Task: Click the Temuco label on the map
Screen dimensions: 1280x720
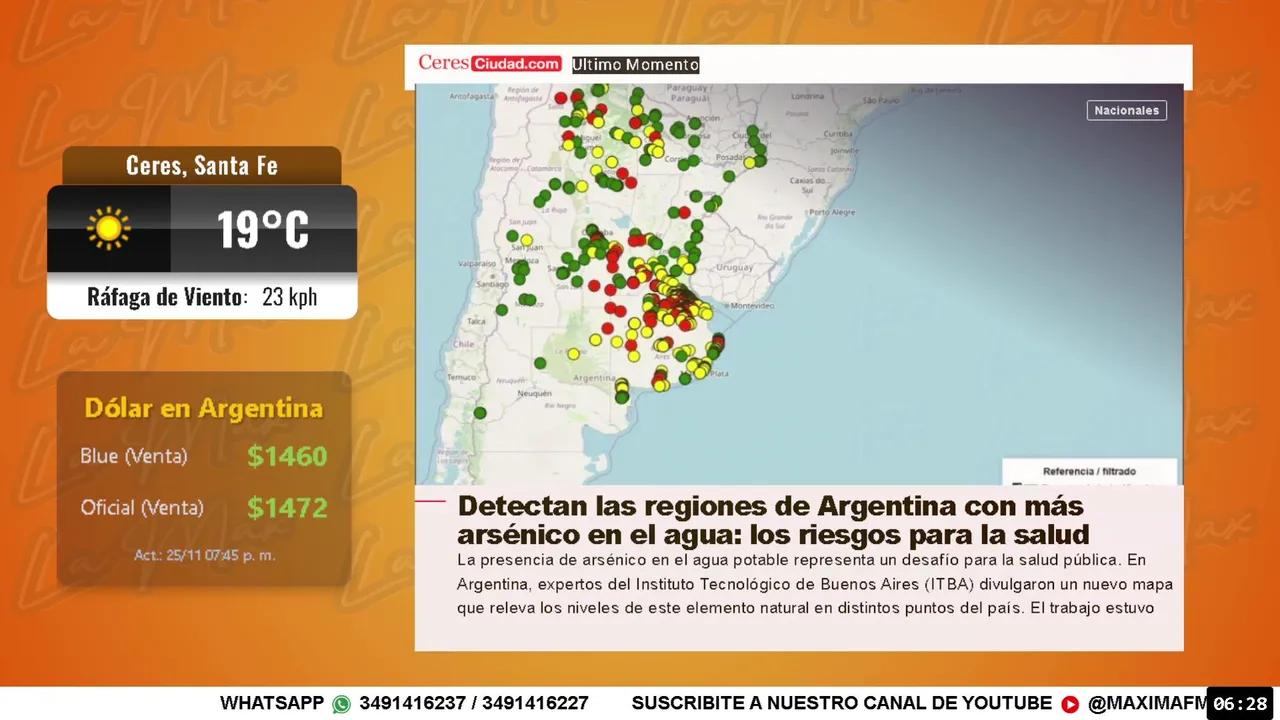Action: tap(461, 377)
